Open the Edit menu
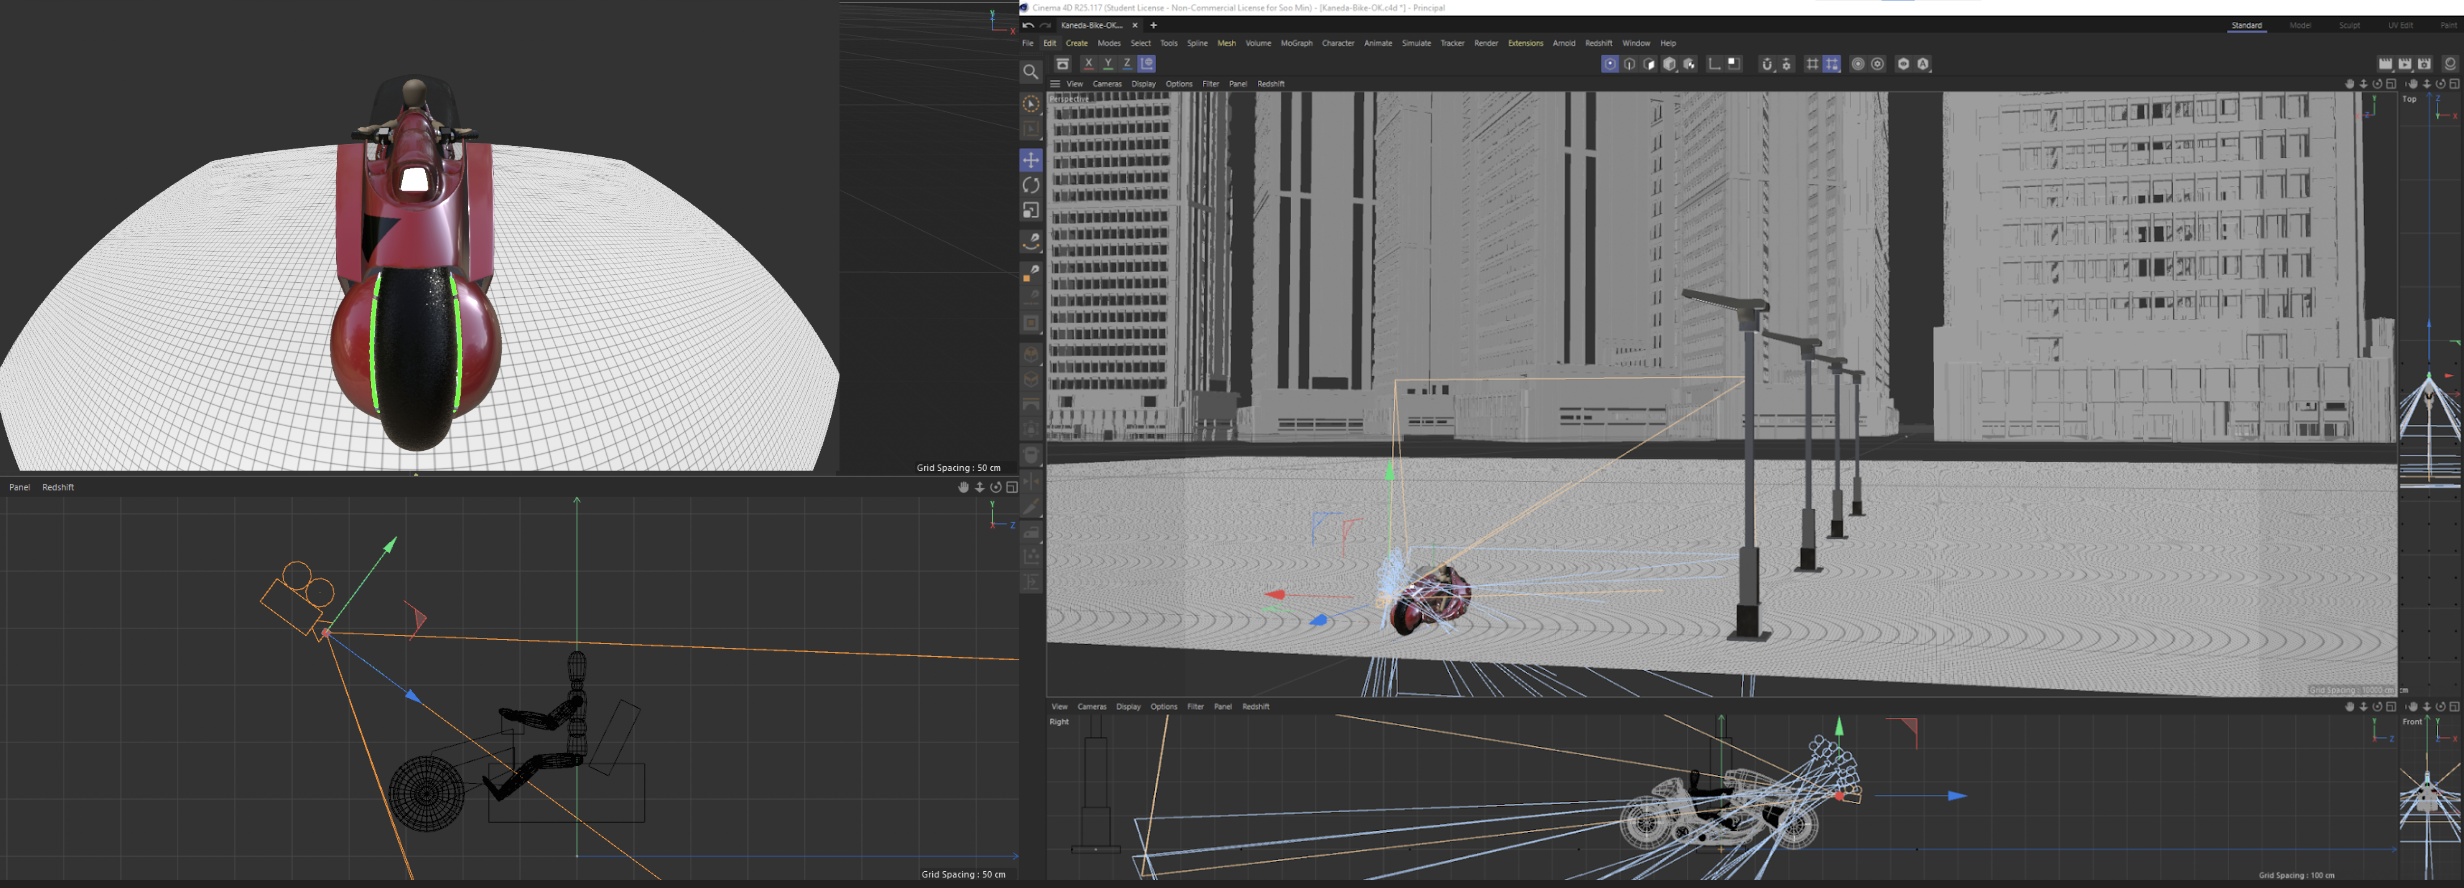This screenshot has height=888, width=2464. [1049, 43]
